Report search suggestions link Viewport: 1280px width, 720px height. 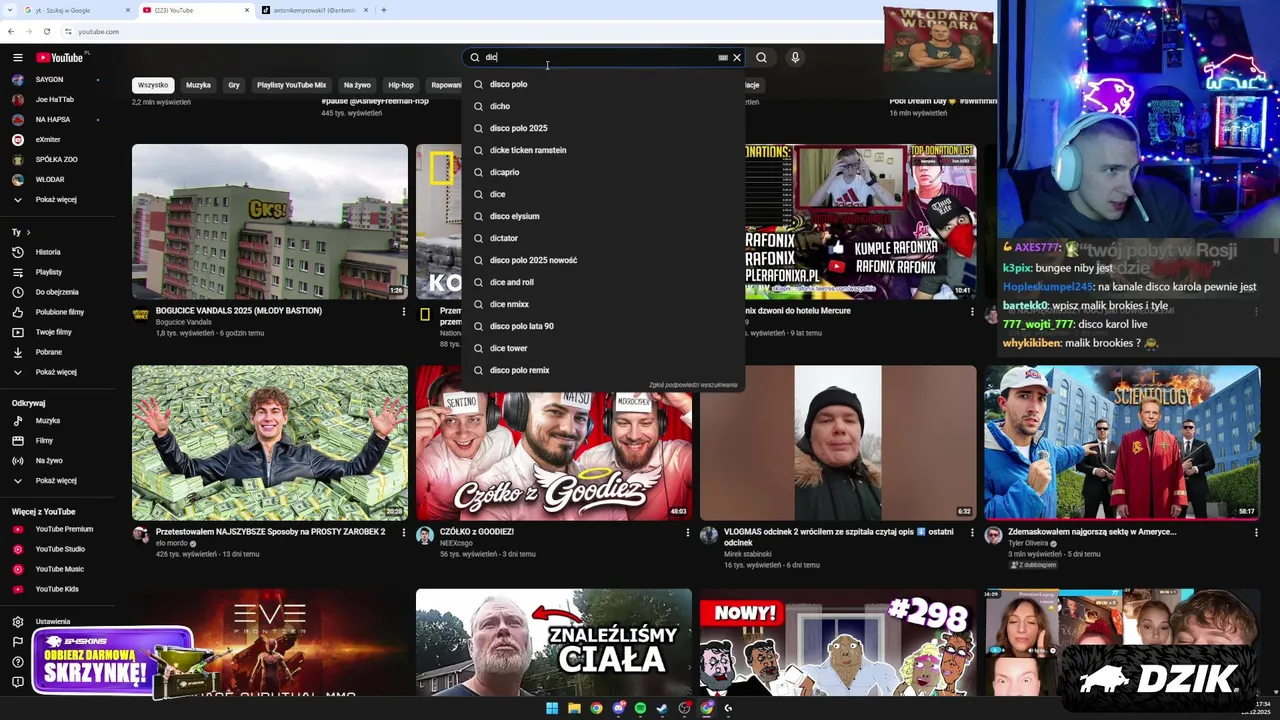coord(693,385)
